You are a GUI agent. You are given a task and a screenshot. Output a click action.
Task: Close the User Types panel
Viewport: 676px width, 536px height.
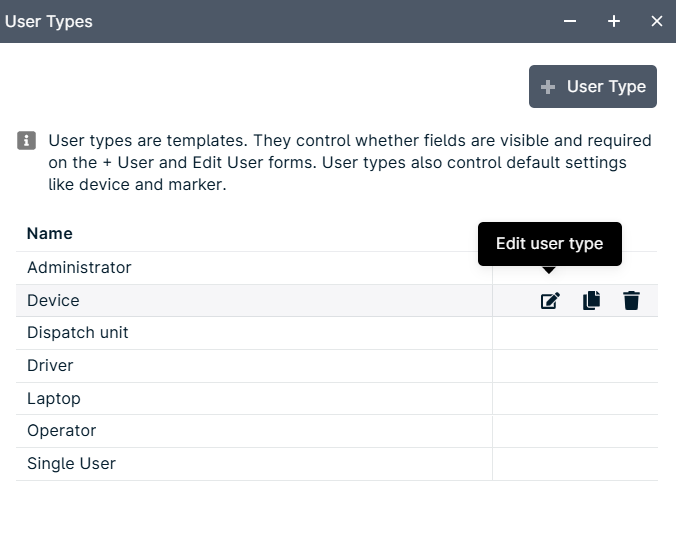[x=657, y=21]
